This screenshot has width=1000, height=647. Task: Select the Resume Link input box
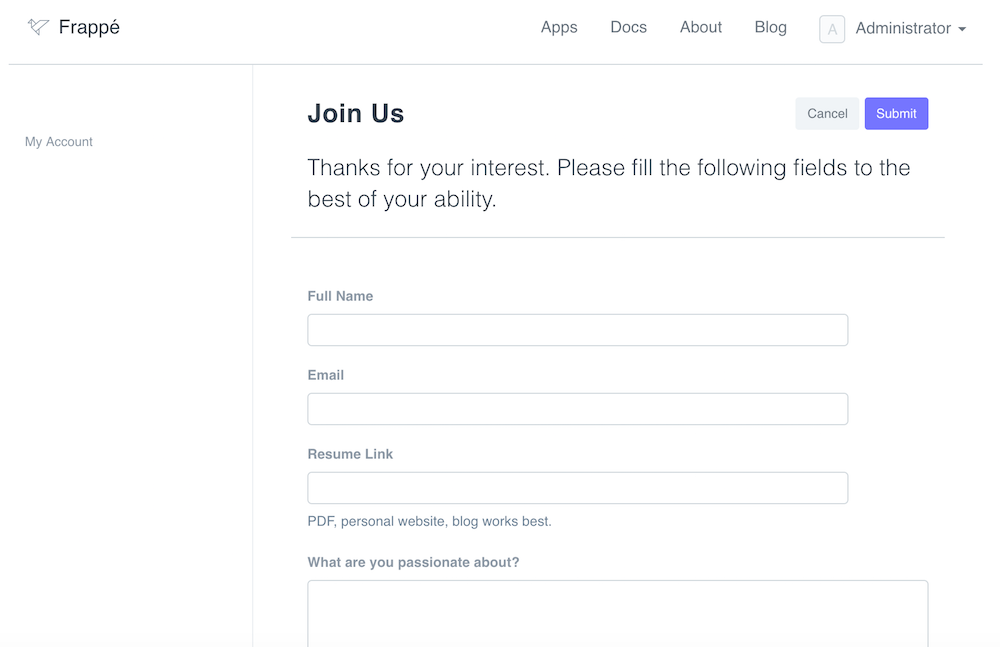click(x=577, y=487)
